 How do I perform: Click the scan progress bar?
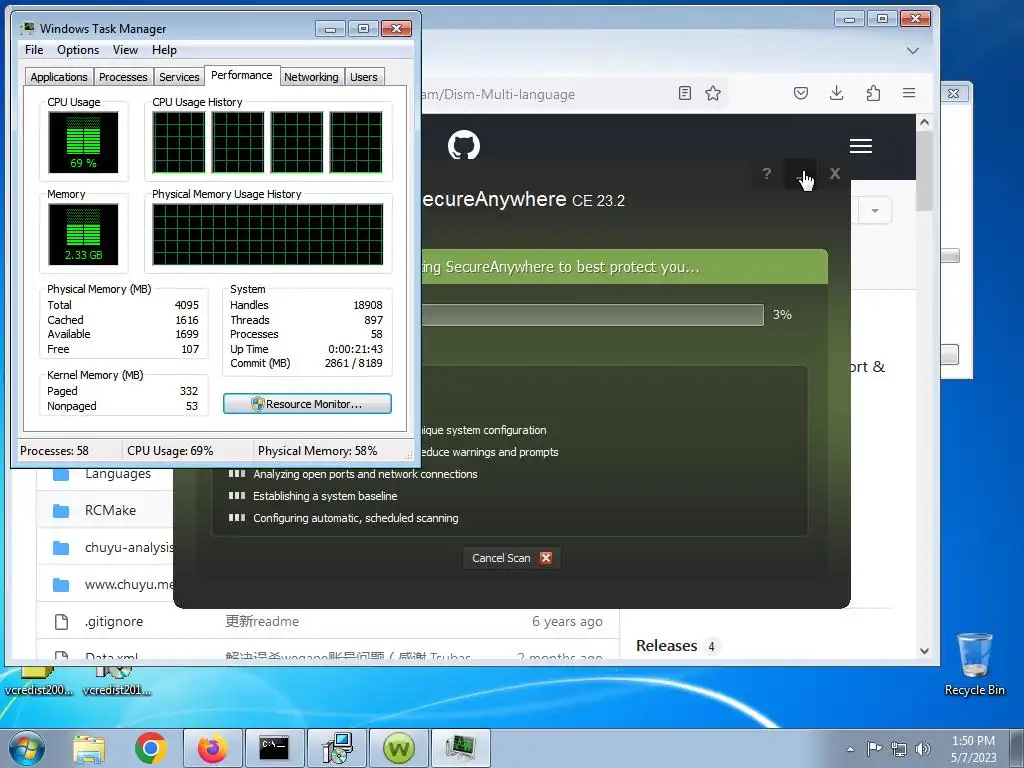pos(592,315)
